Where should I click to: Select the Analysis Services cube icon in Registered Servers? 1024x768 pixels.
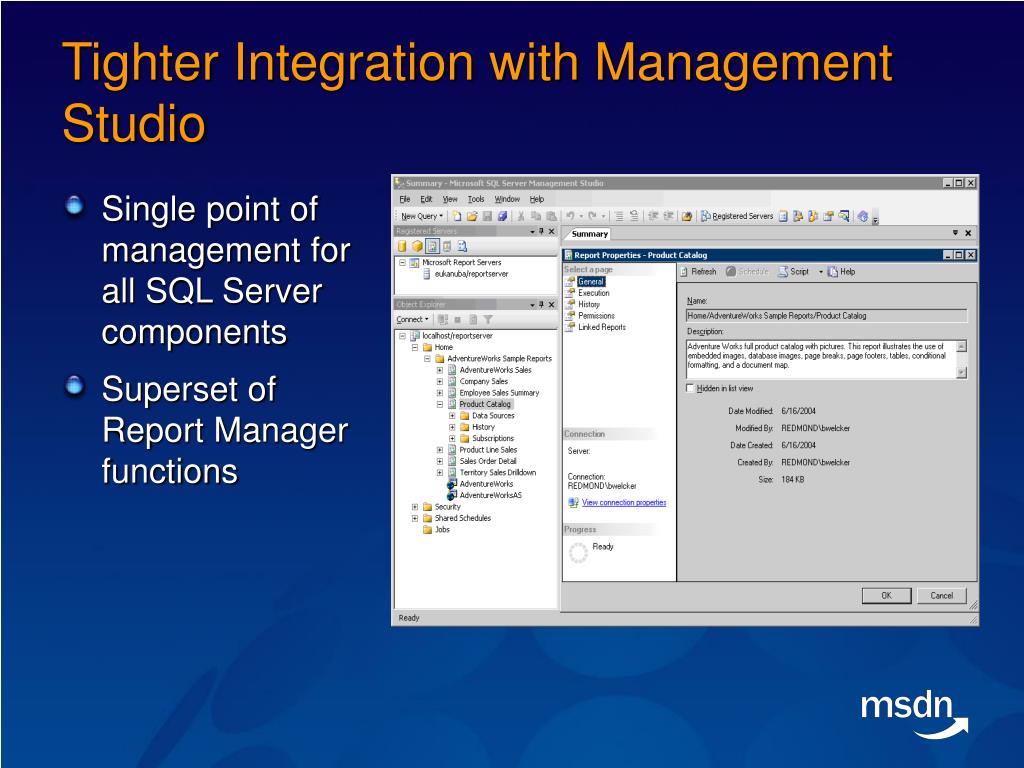(x=417, y=246)
